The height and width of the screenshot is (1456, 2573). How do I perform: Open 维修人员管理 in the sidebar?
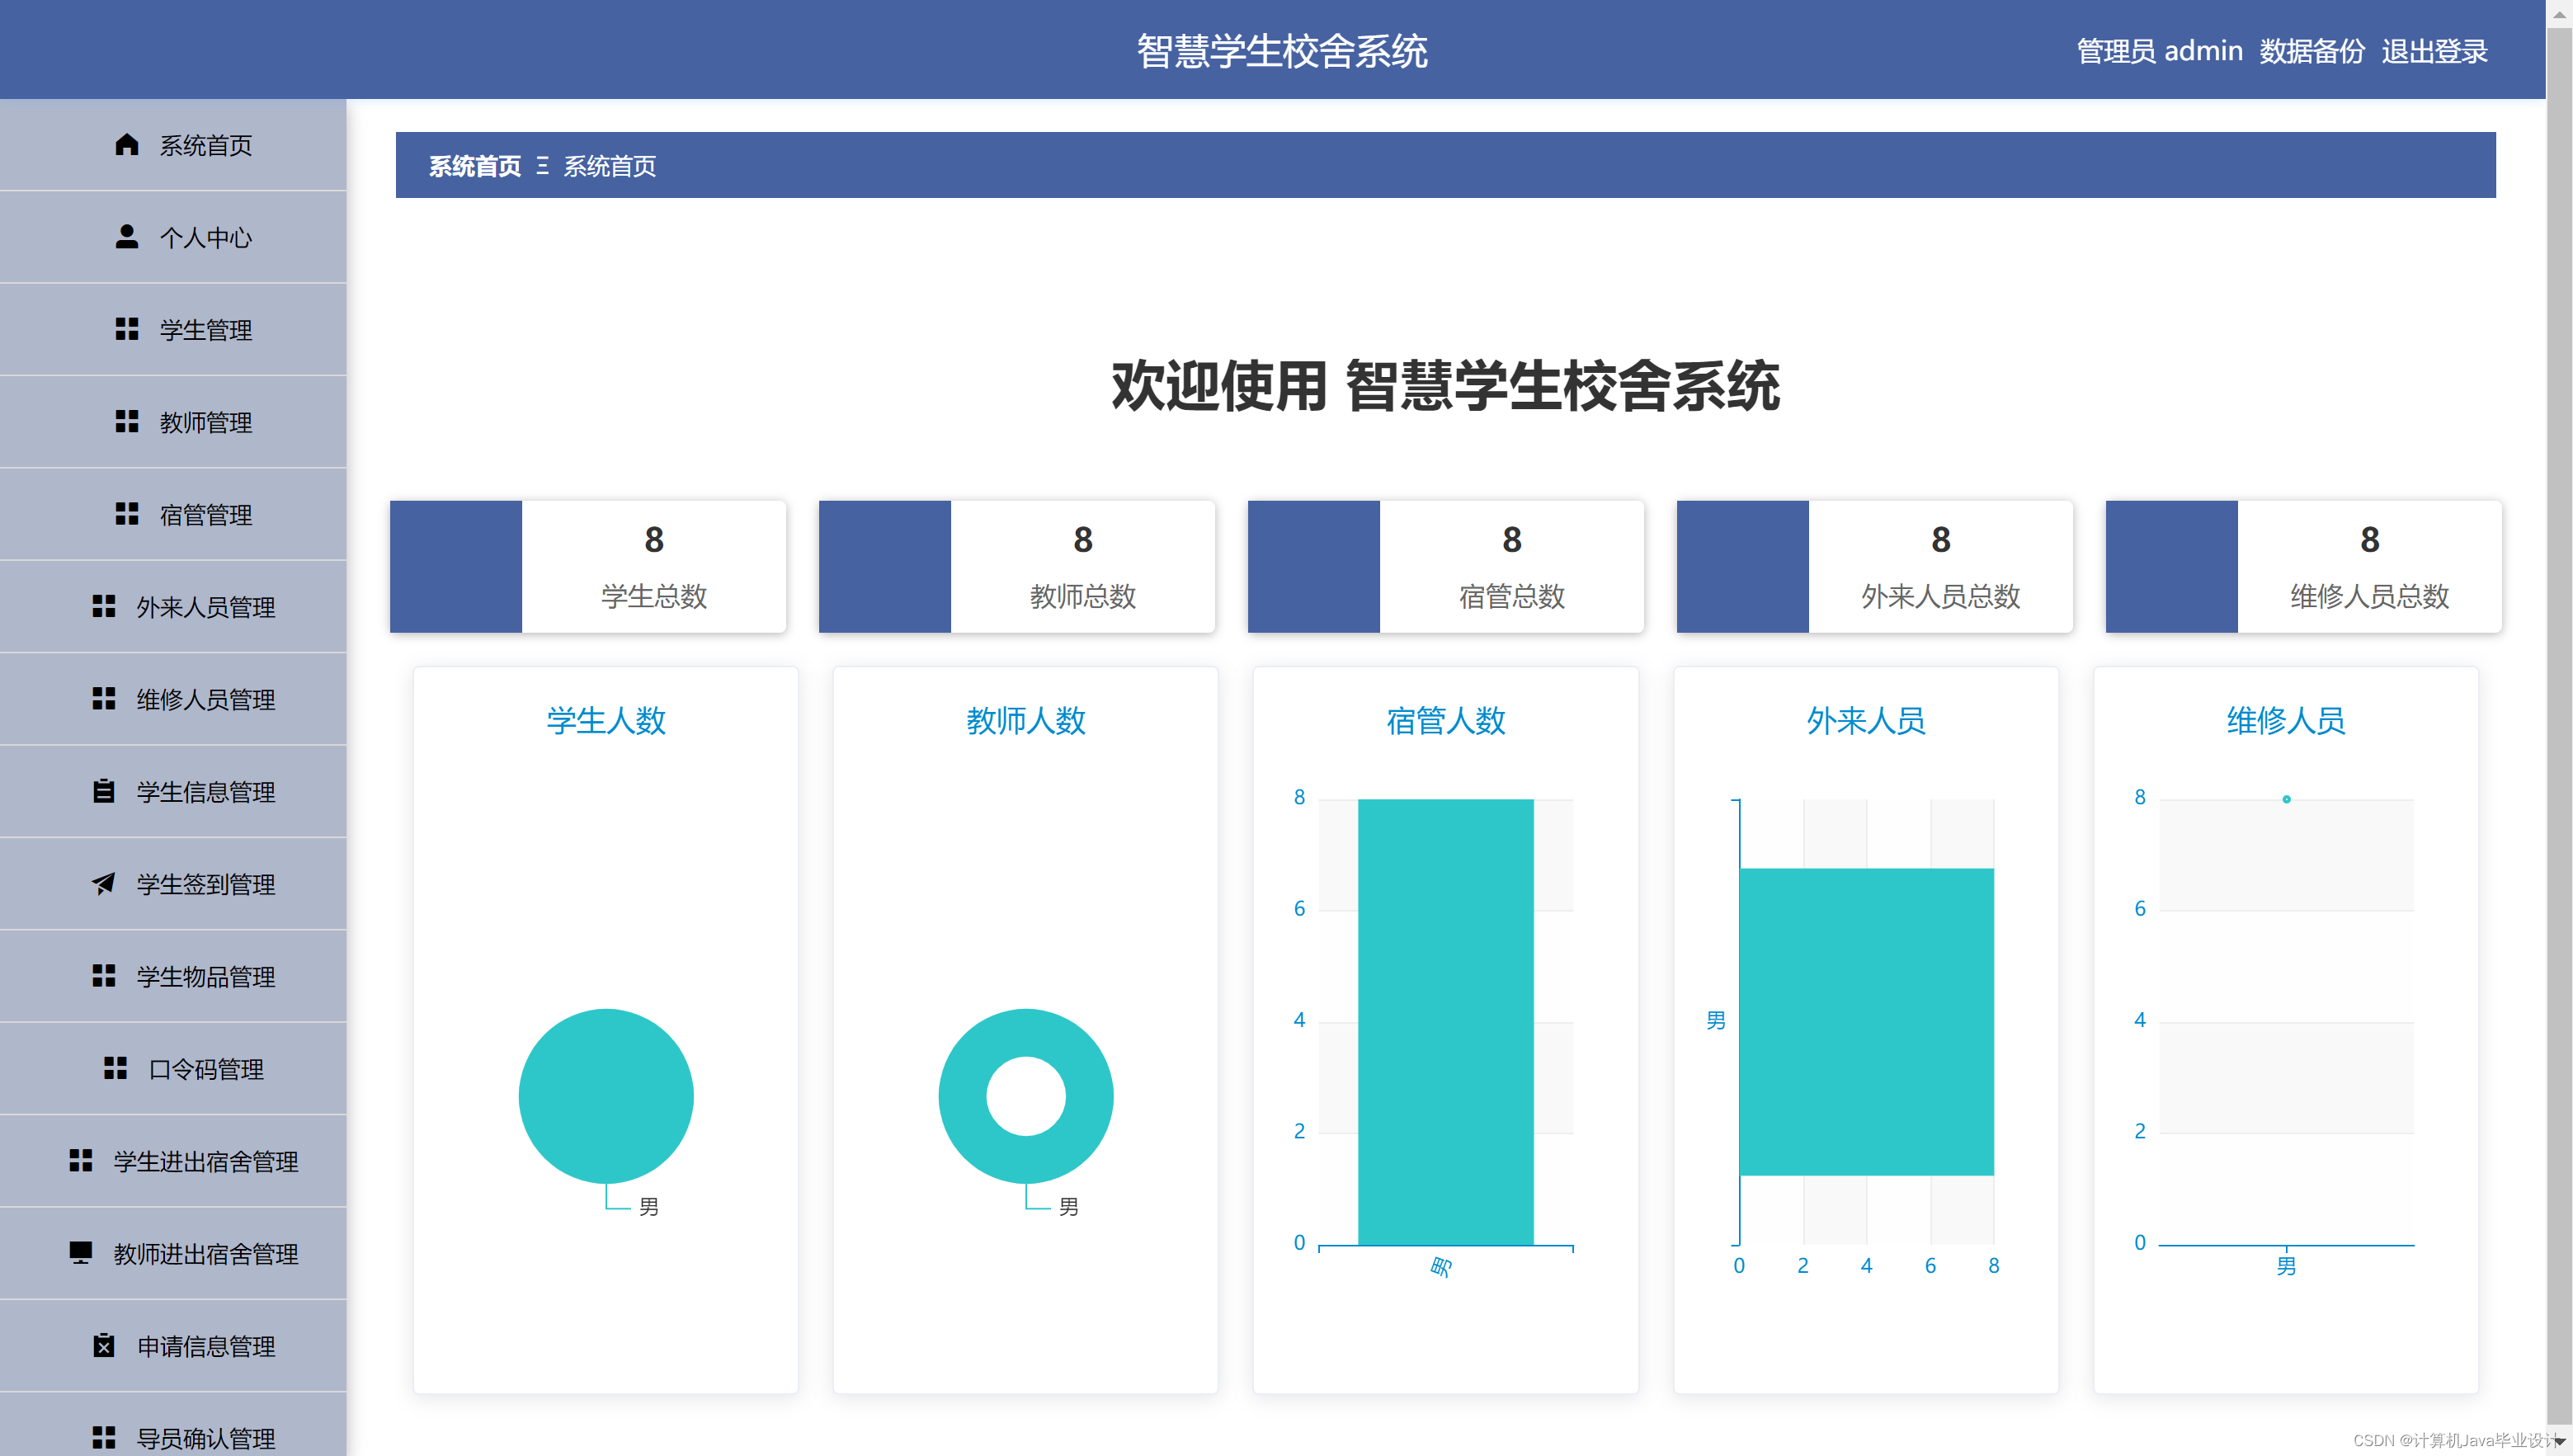pyautogui.click(x=205, y=699)
